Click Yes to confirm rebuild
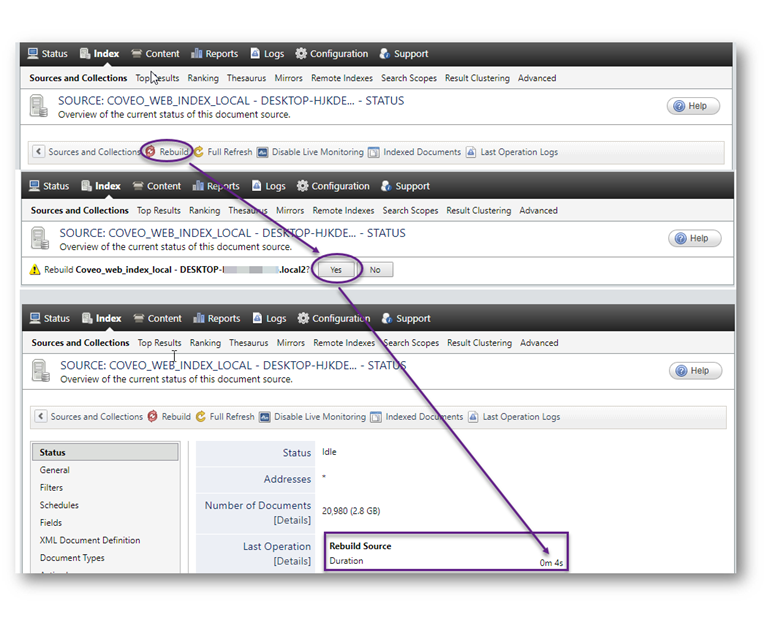The height and width of the screenshot is (631, 767). click(336, 270)
